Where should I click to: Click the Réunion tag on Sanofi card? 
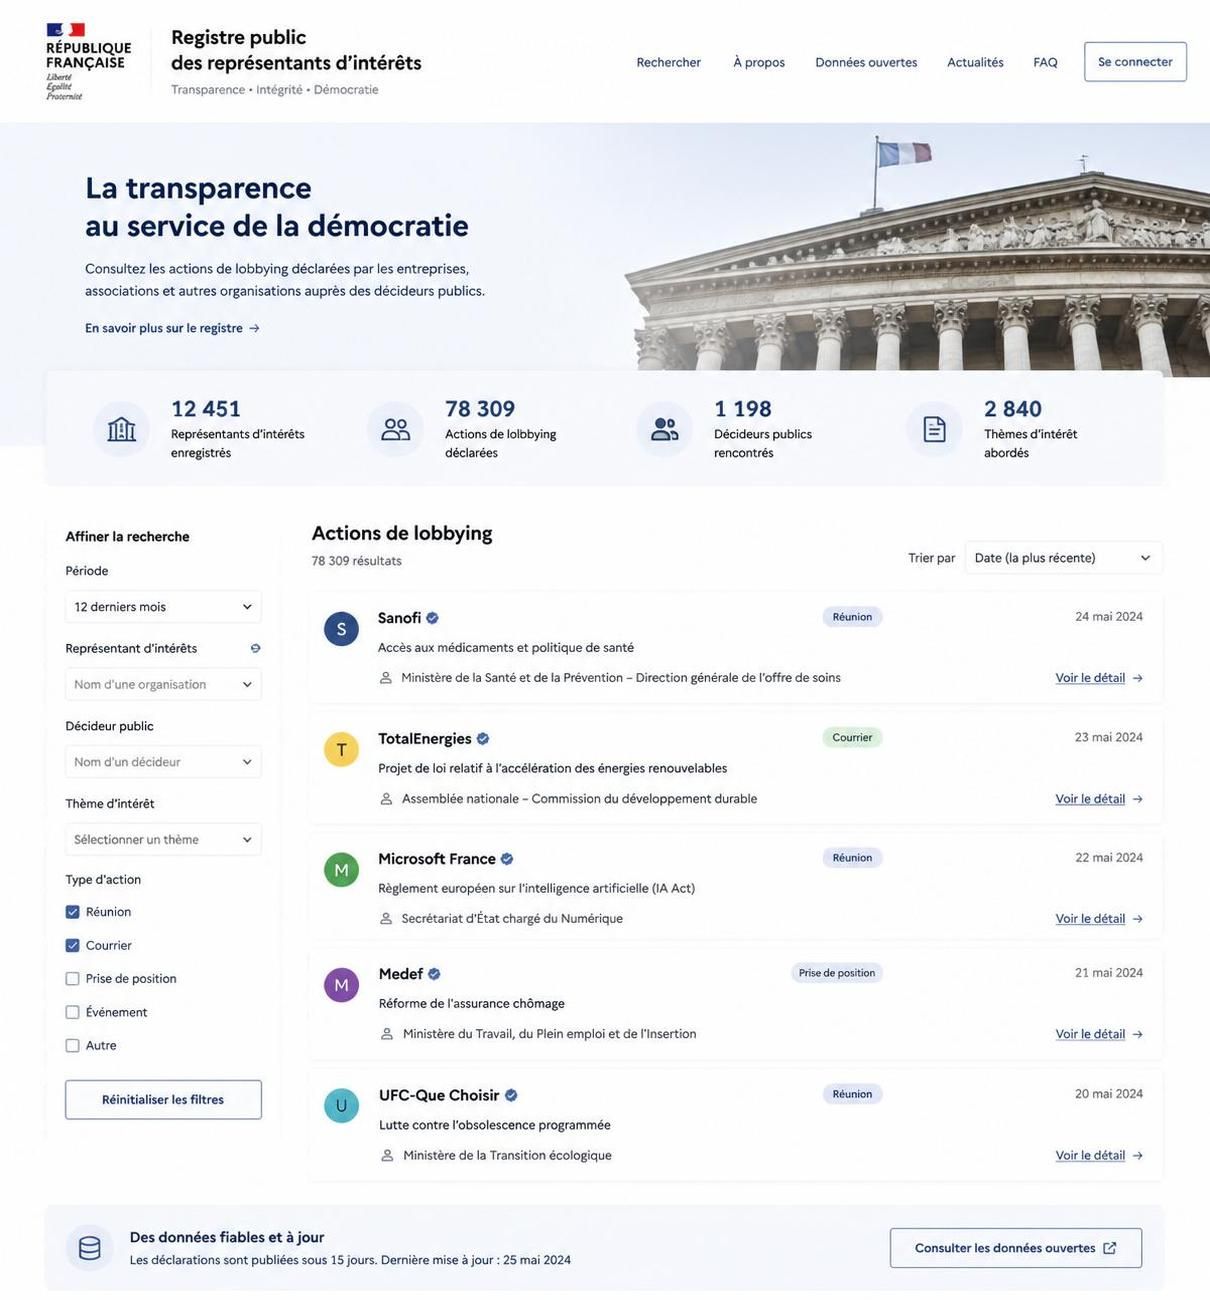[852, 617]
